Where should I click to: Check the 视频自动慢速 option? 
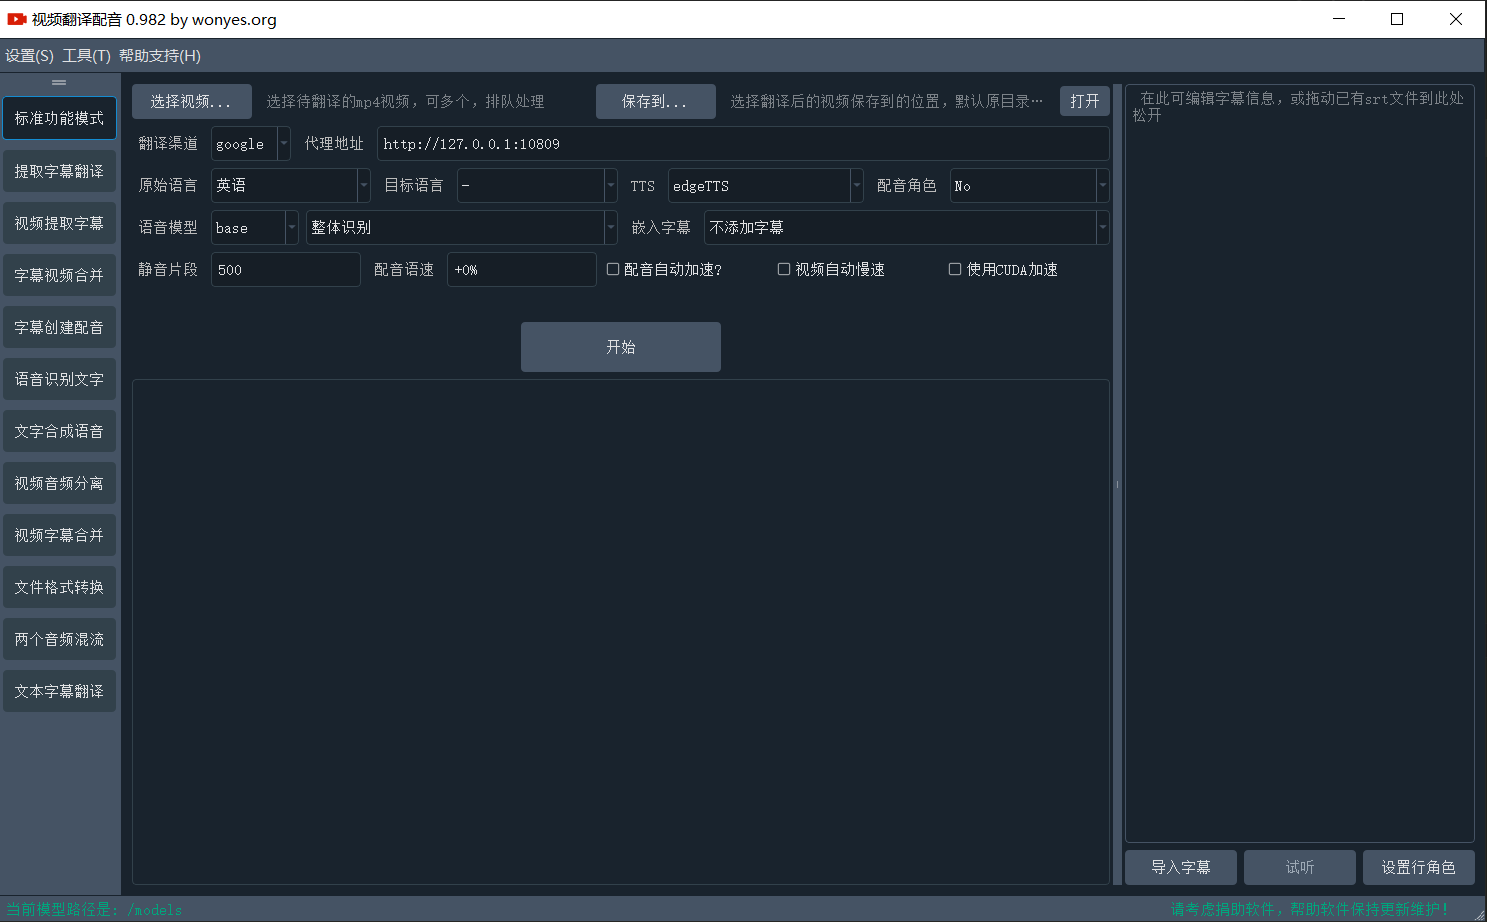click(784, 268)
